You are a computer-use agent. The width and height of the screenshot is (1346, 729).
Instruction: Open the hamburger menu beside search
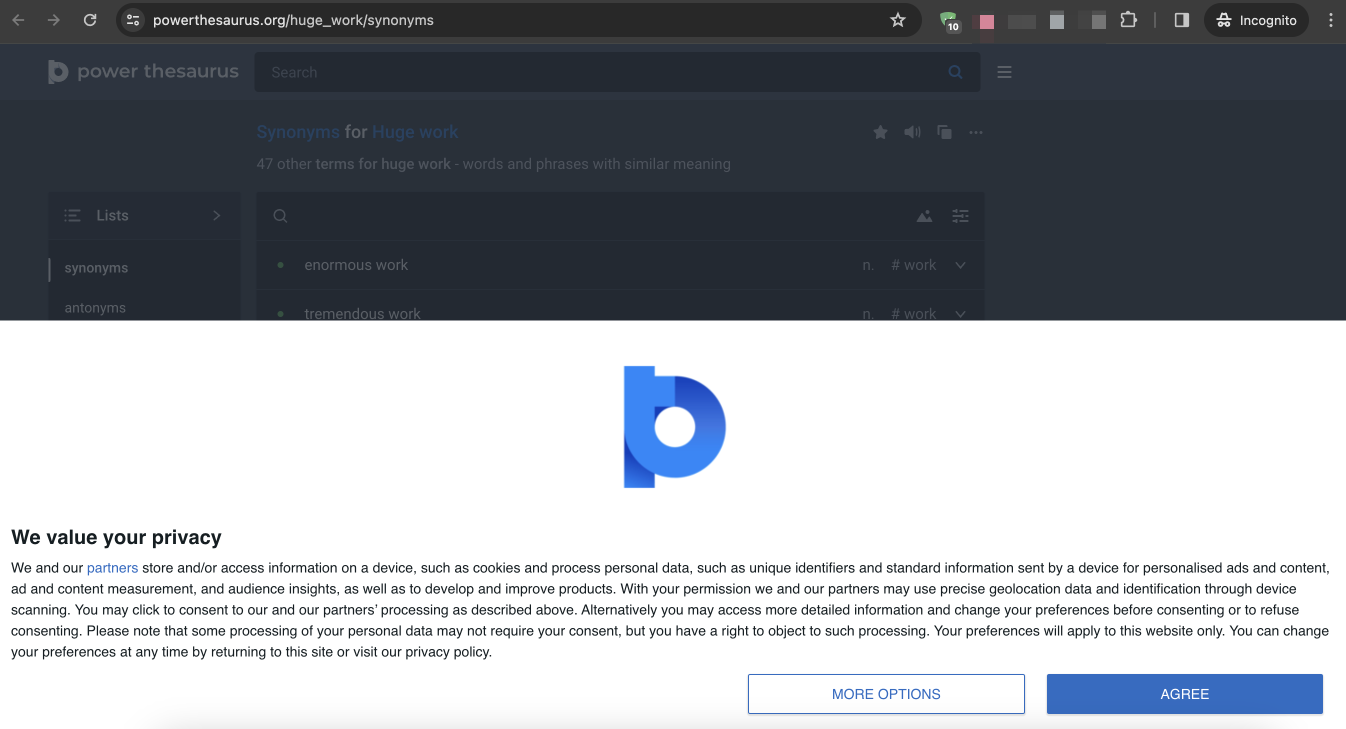[x=1004, y=72]
